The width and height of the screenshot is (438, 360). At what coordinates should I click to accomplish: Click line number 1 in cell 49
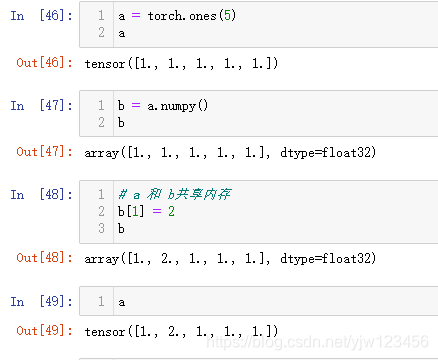click(x=101, y=301)
